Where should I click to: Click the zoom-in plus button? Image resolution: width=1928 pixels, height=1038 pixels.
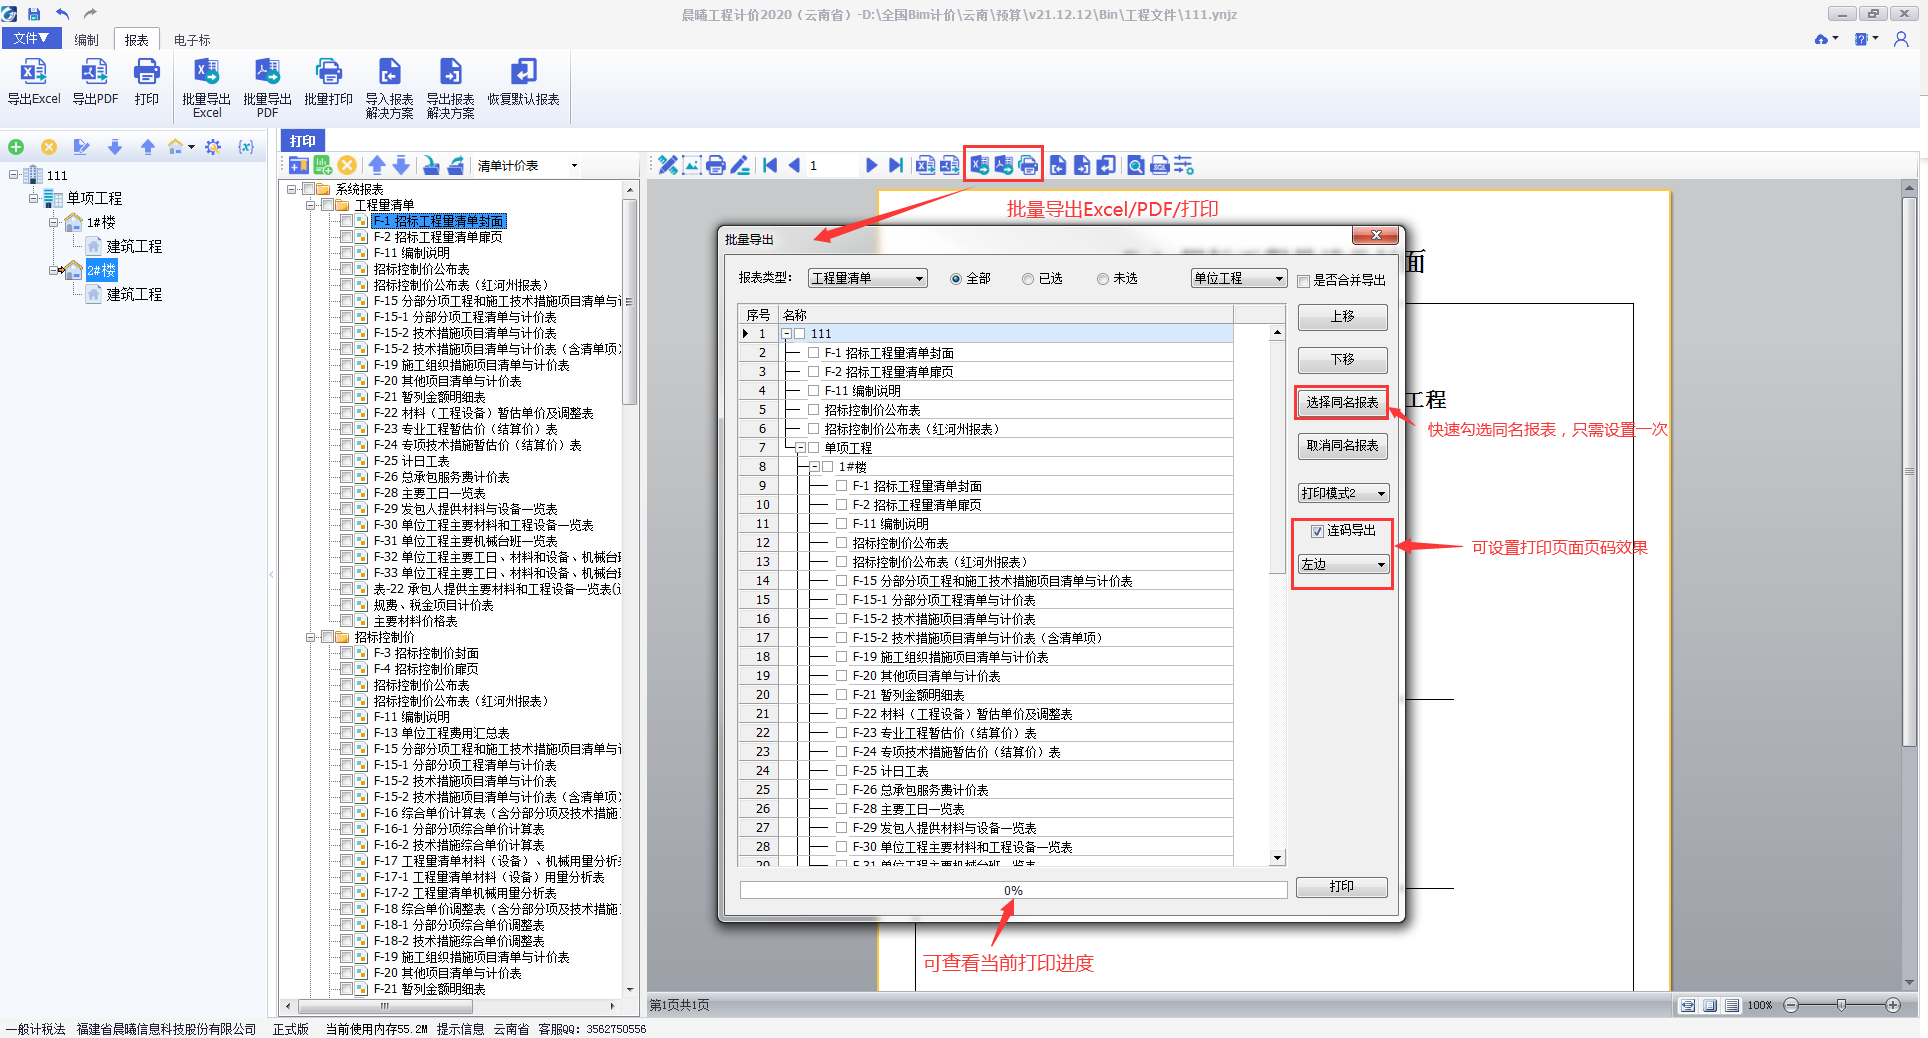click(1893, 1005)
